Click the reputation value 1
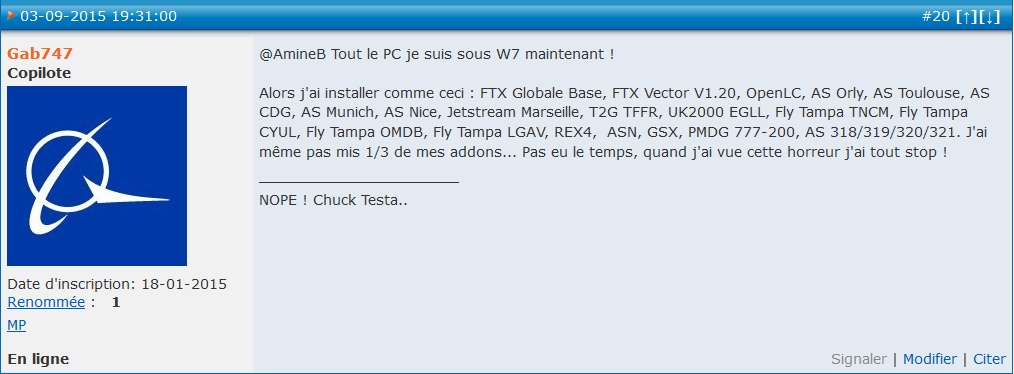1014x374 pixels. pyautogui.click(x=116, y=302)
